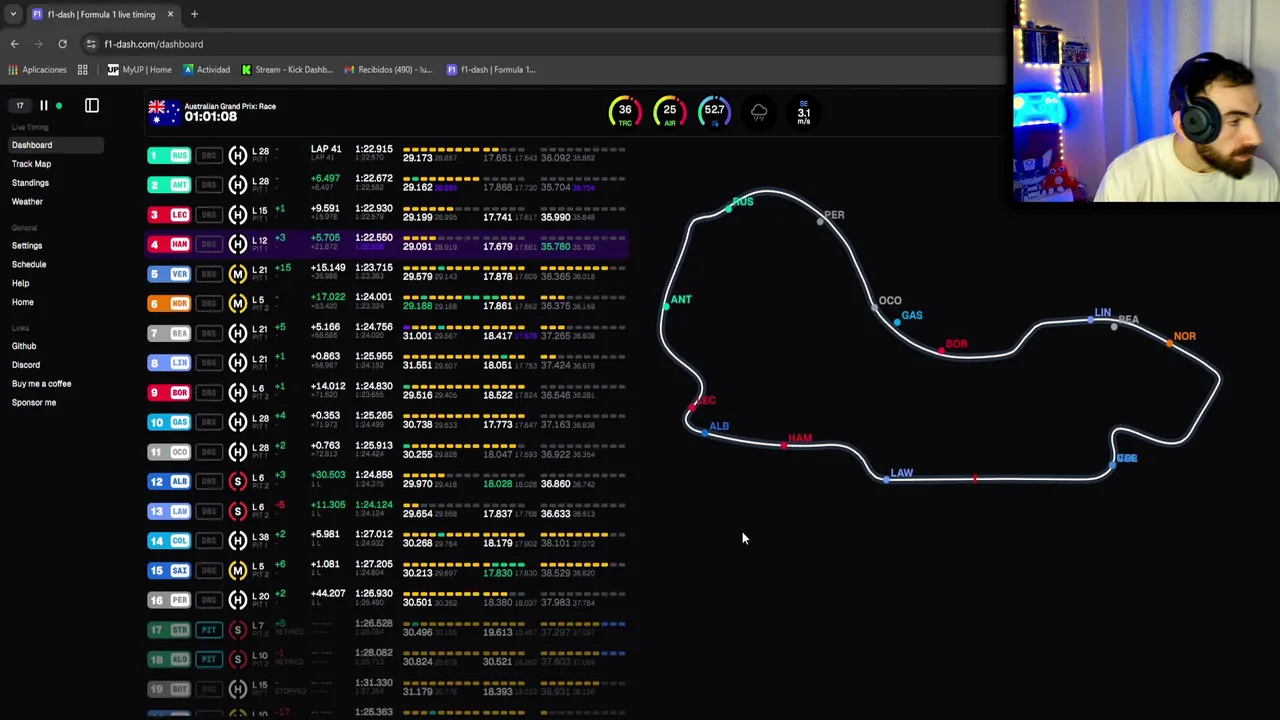Open the Aplicaciones bookmarks shortcut
This screenshot has height=720, width=1280.
pyautogui.click(x=38, y=70)
